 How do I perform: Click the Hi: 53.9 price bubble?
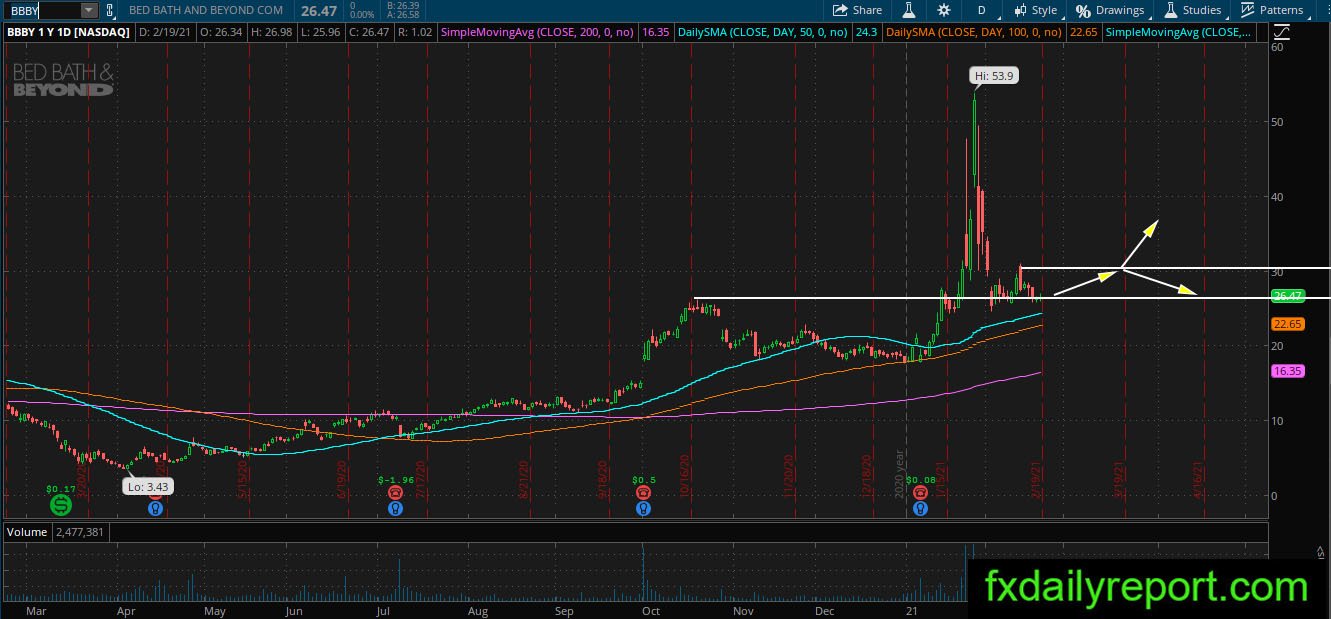(995, 75)
